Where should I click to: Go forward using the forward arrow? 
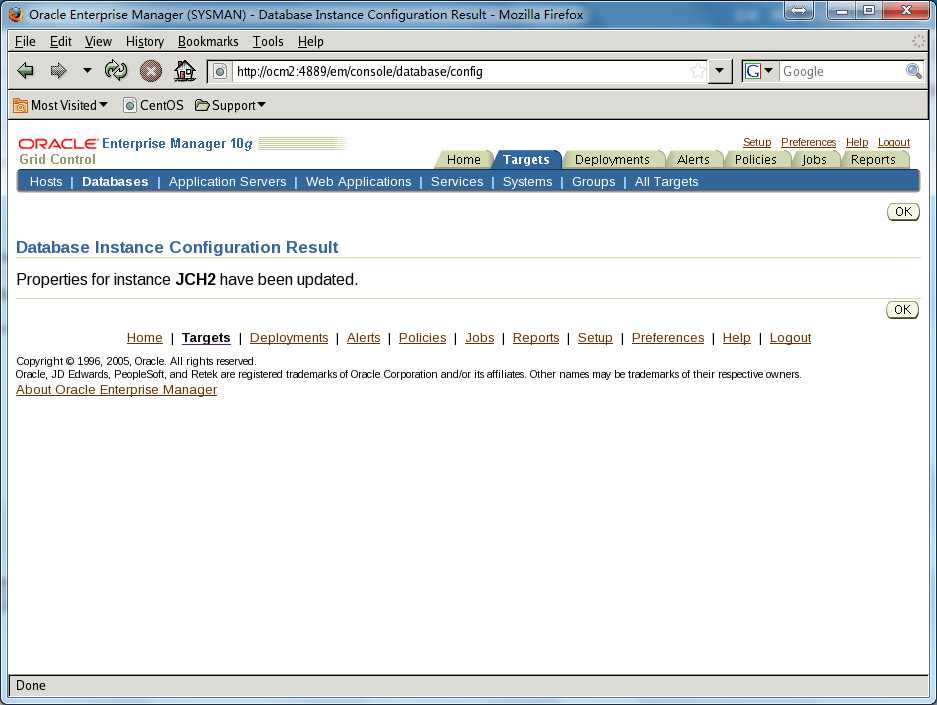click(58, 71)
